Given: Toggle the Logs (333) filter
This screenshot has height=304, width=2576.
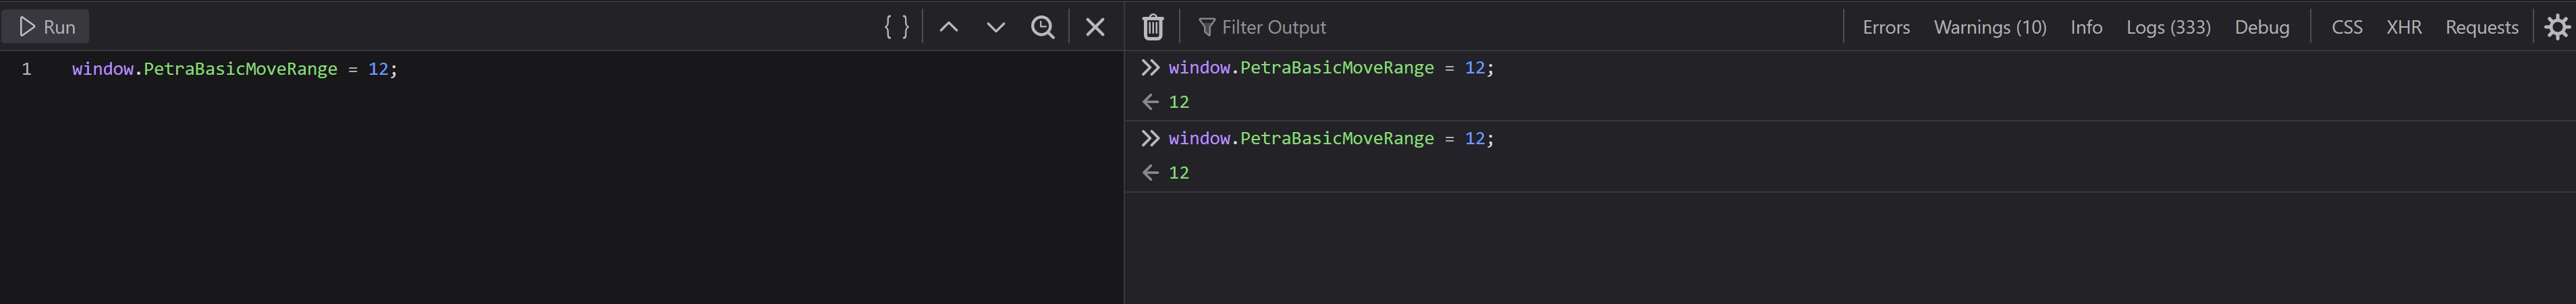Looking at the screenshot, I should [x=2167, y=27].
